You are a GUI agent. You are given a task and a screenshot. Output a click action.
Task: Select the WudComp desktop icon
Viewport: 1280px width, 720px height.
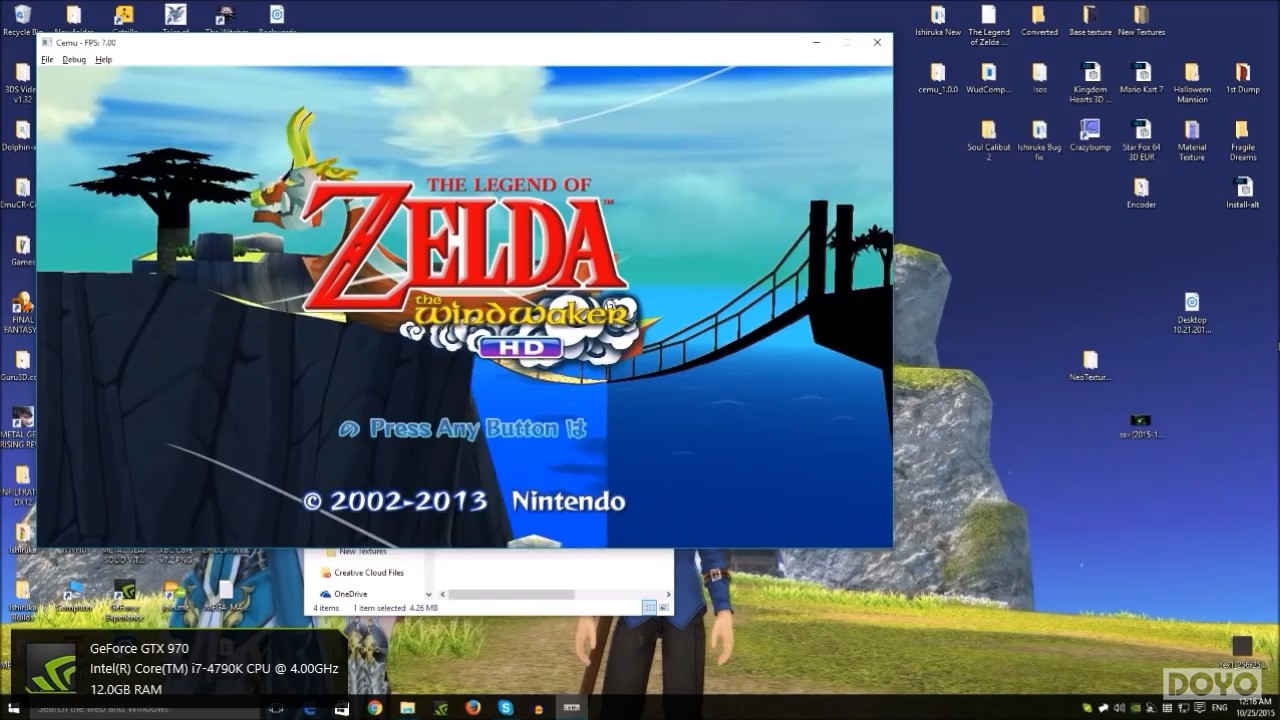[989, 78]
